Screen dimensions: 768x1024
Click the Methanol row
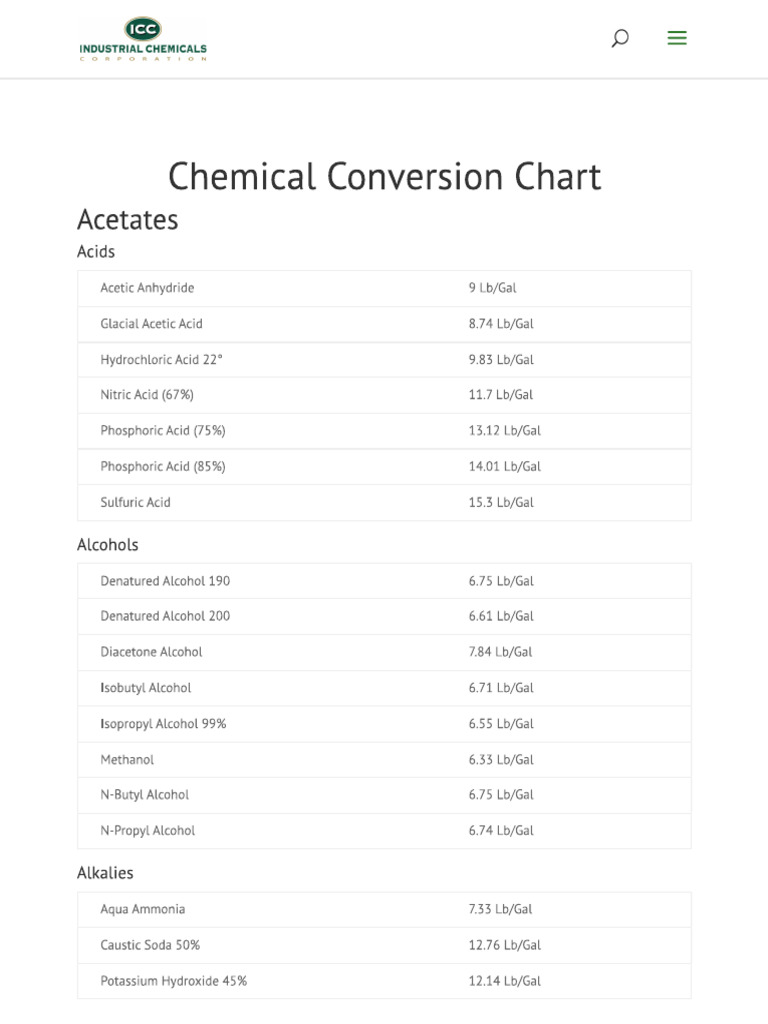(x=127, y=760)
